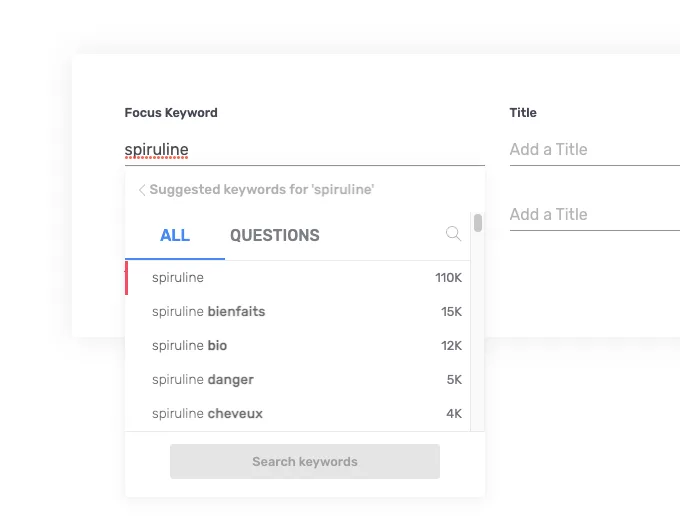The image size is (680, 530).
Task: Select the ALL tab
Action: coord(175,236)
